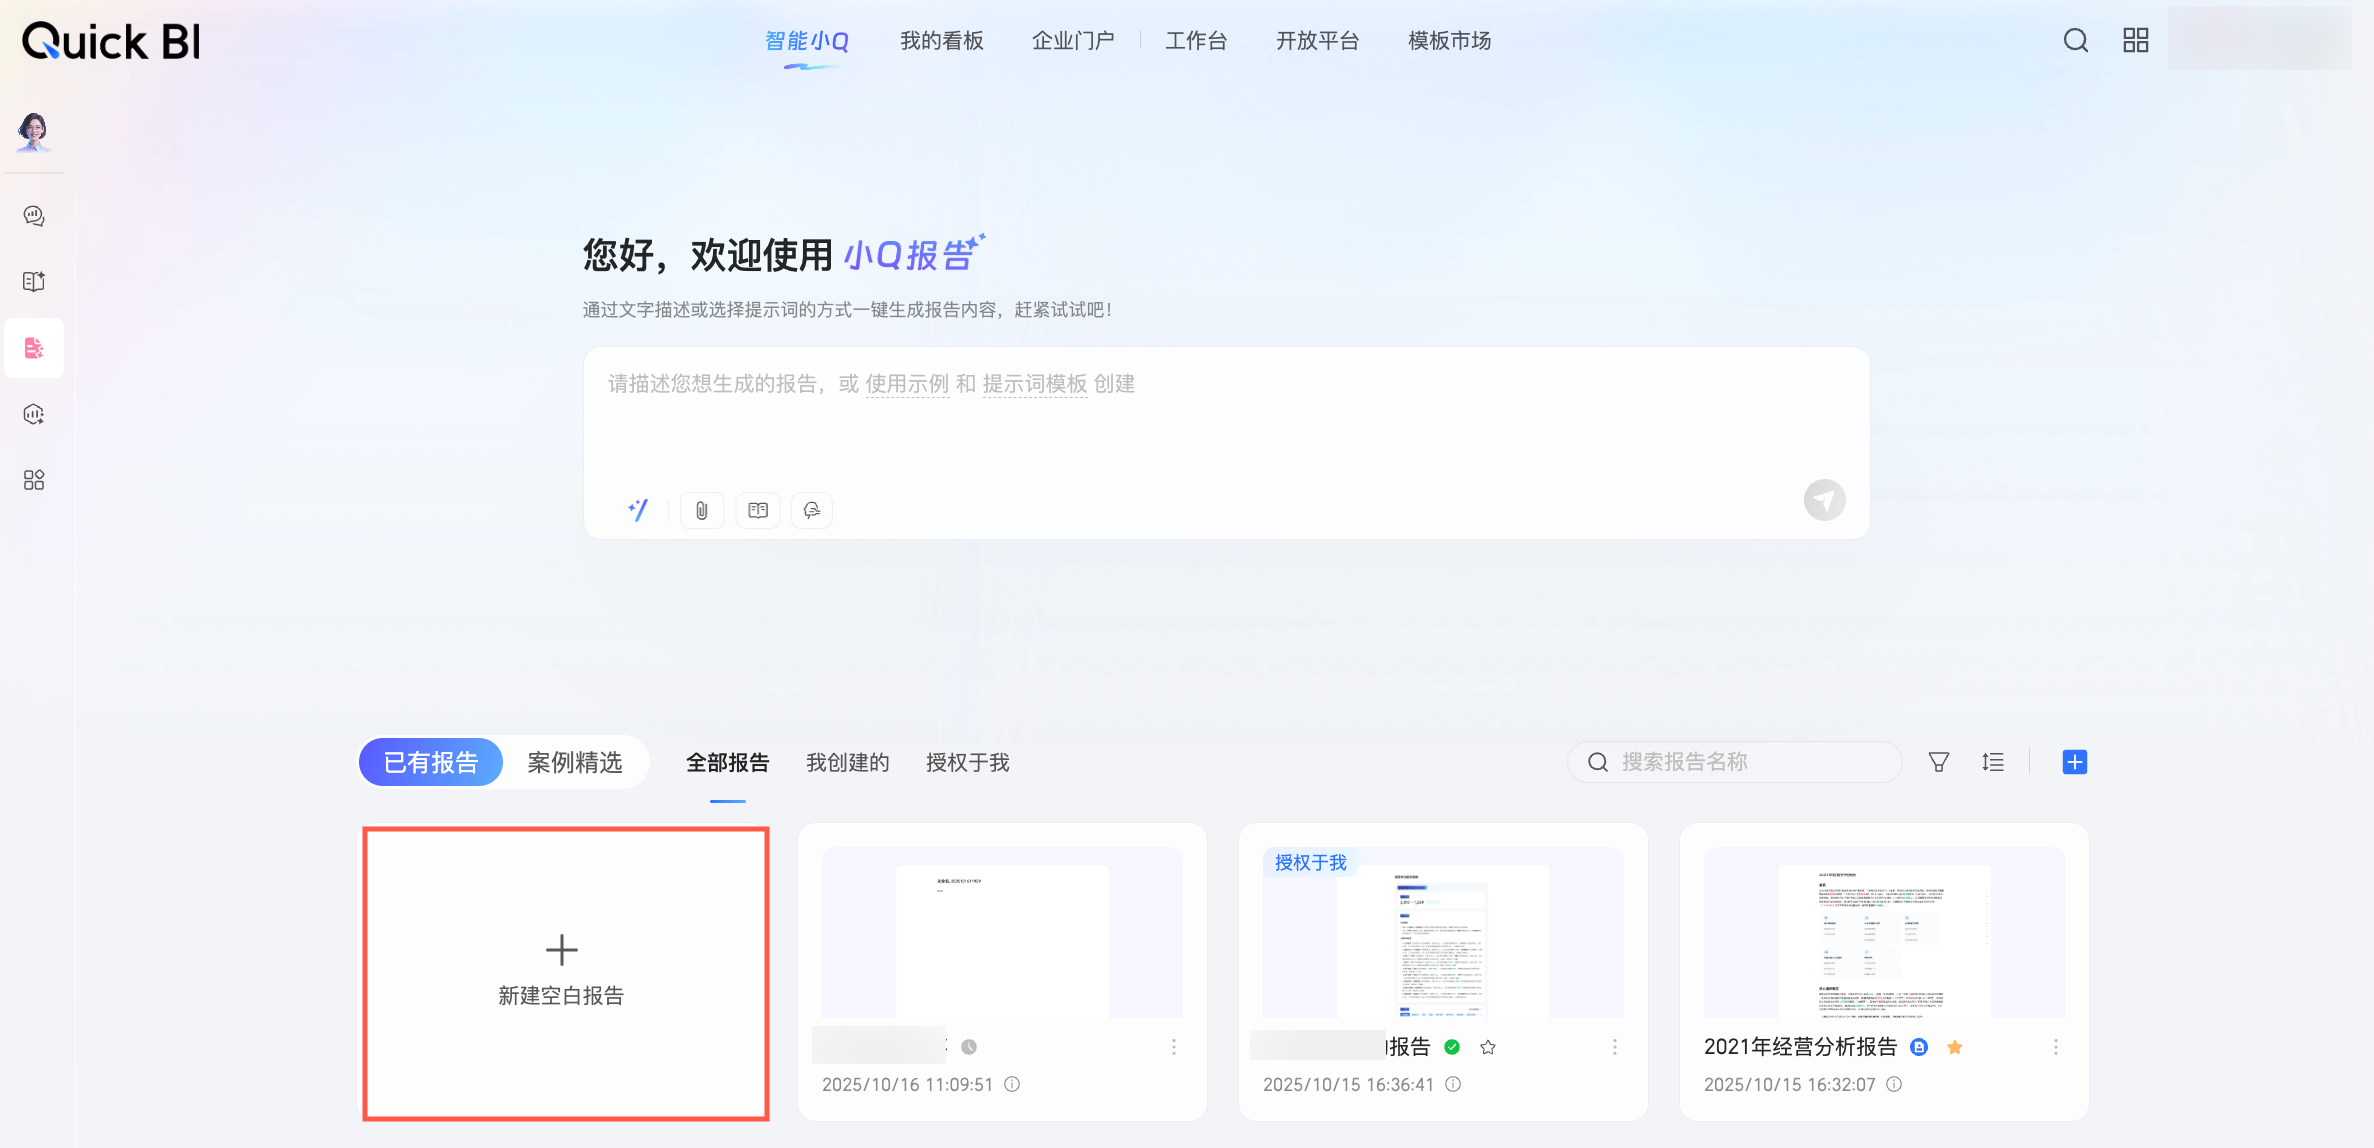This screenshot has width=2374, height=1148.
Task: Click the paperclip attachment icon
Action: pos(701,510)
